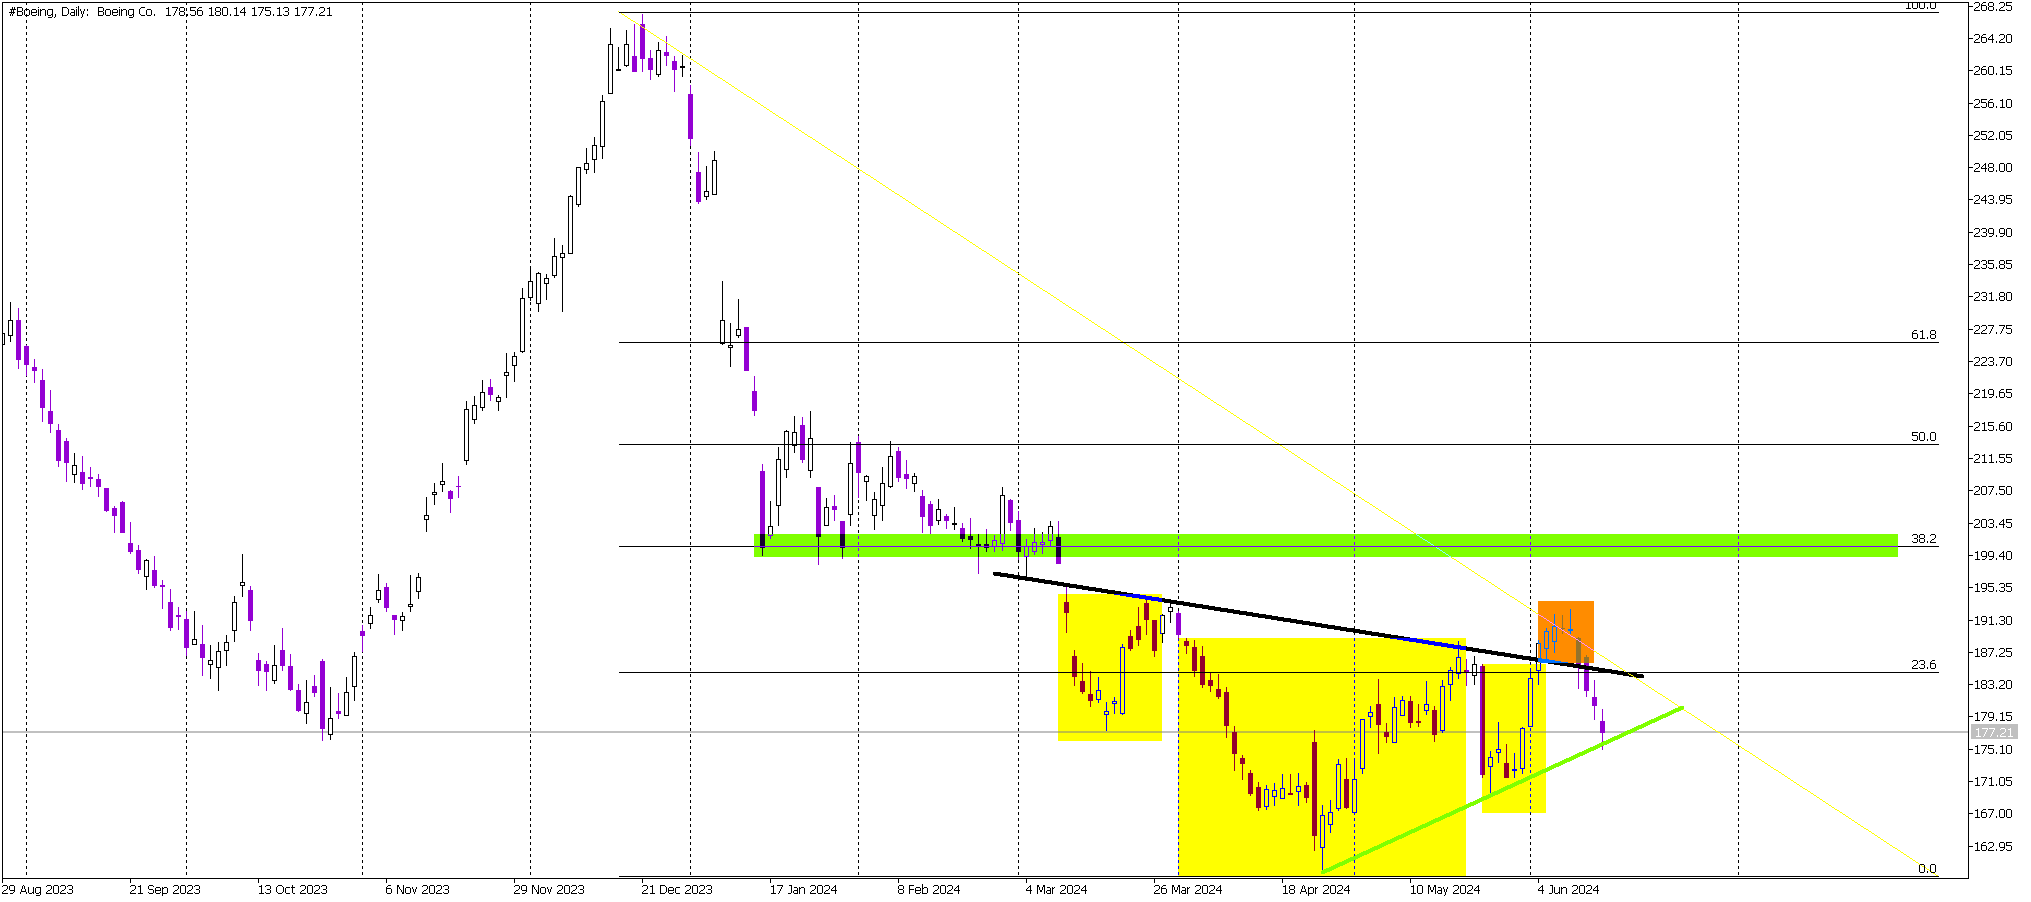The width and height of the screenshot is (2031, 902).
Task: Select the large yellow rectangle around April 2024
Action: coord(1322,757)
